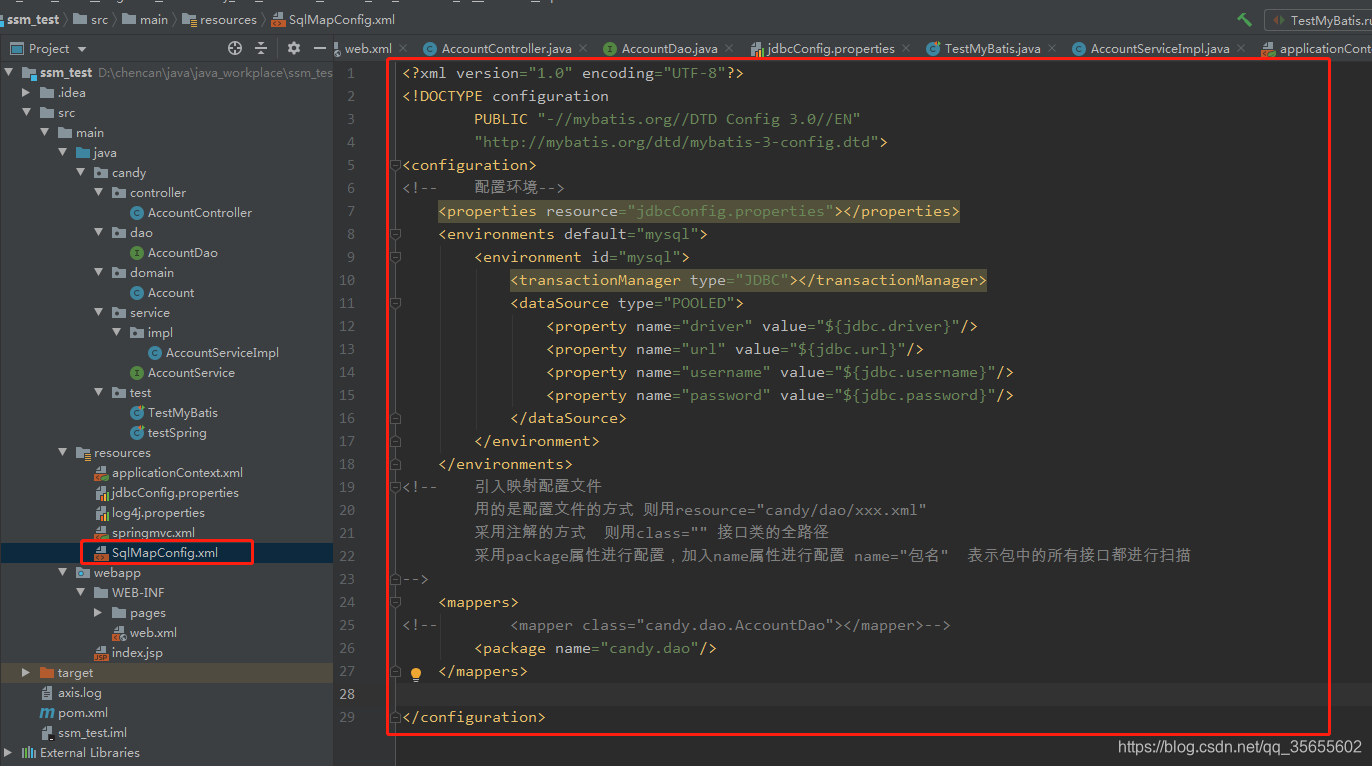Expand the pages folder arrow

pyautogui.click(x=98, y=613)
